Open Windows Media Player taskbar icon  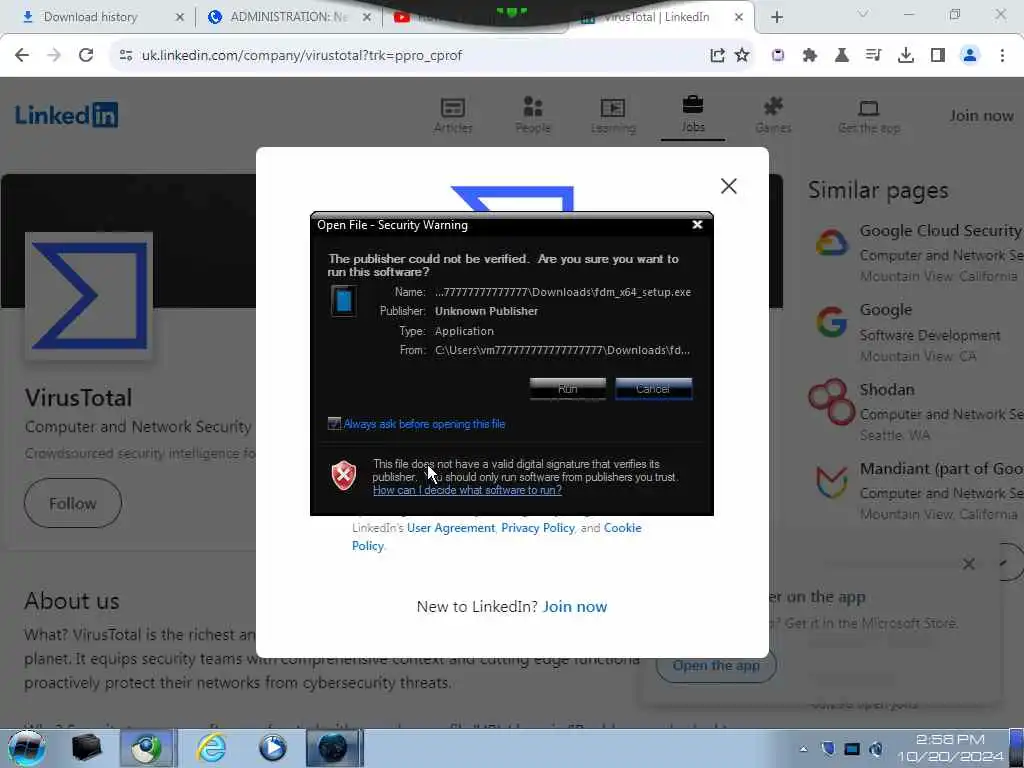[x=273, y=748]
